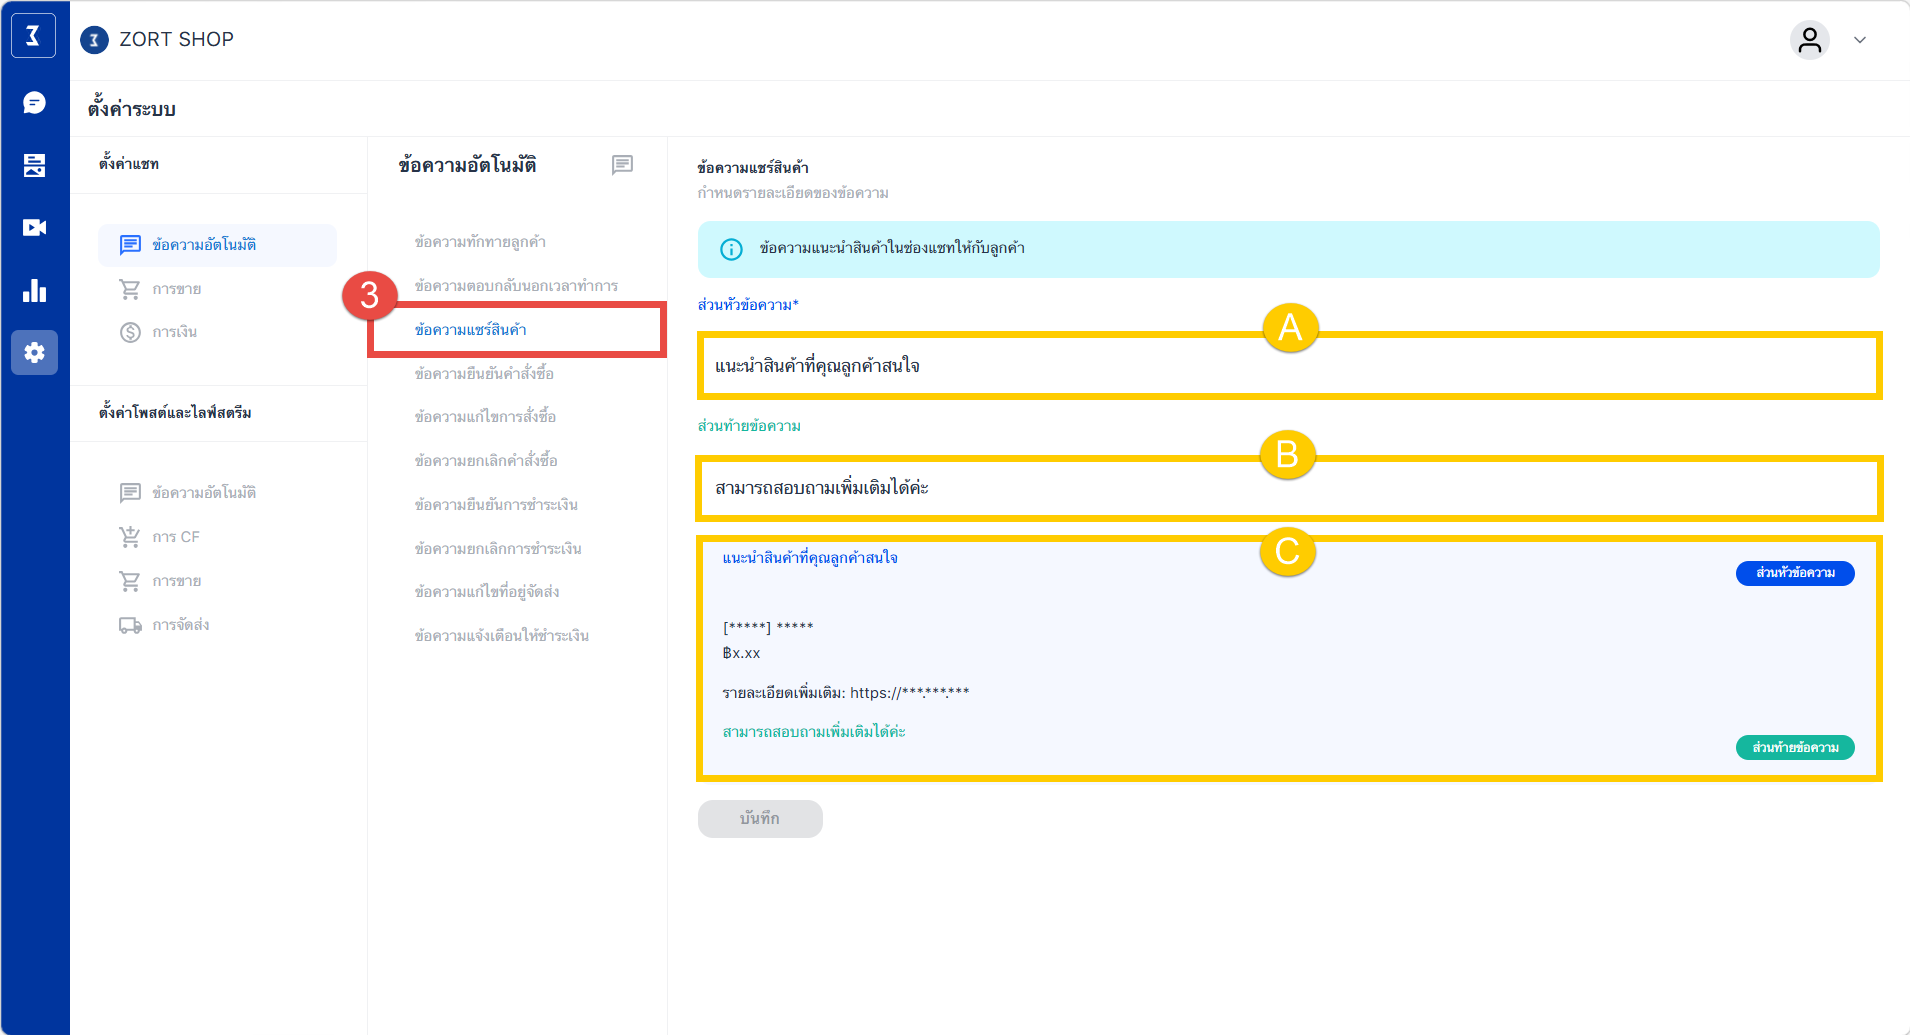Open the chat icon in left sidebar

34,103
